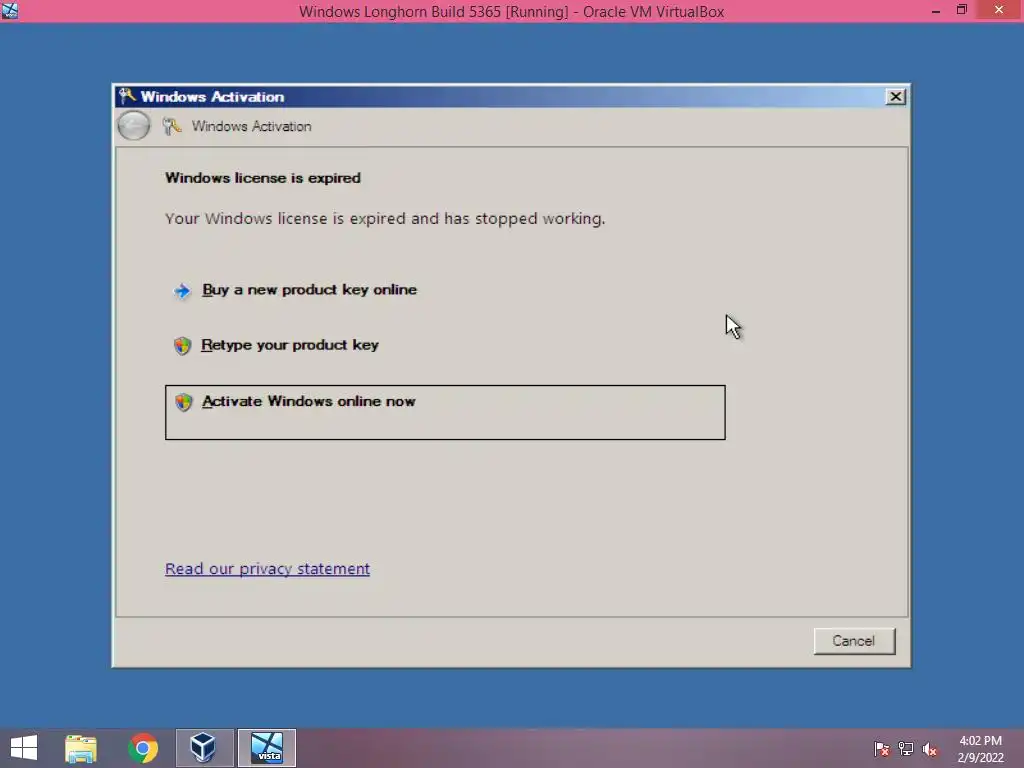Click the network tray icon
Screen dimensions: 1024x768
point(906,748)
